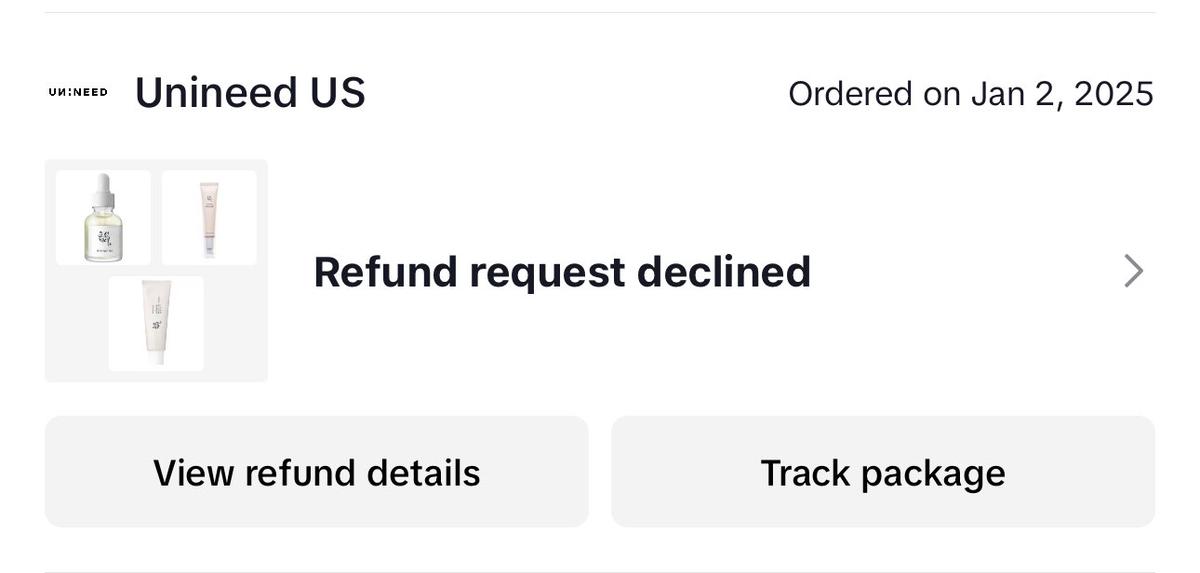Image resolution: width=1200 pixels, height=573 pixels.
Task: Visit the seller page titled Unineed US
Action: coord(250,92)
